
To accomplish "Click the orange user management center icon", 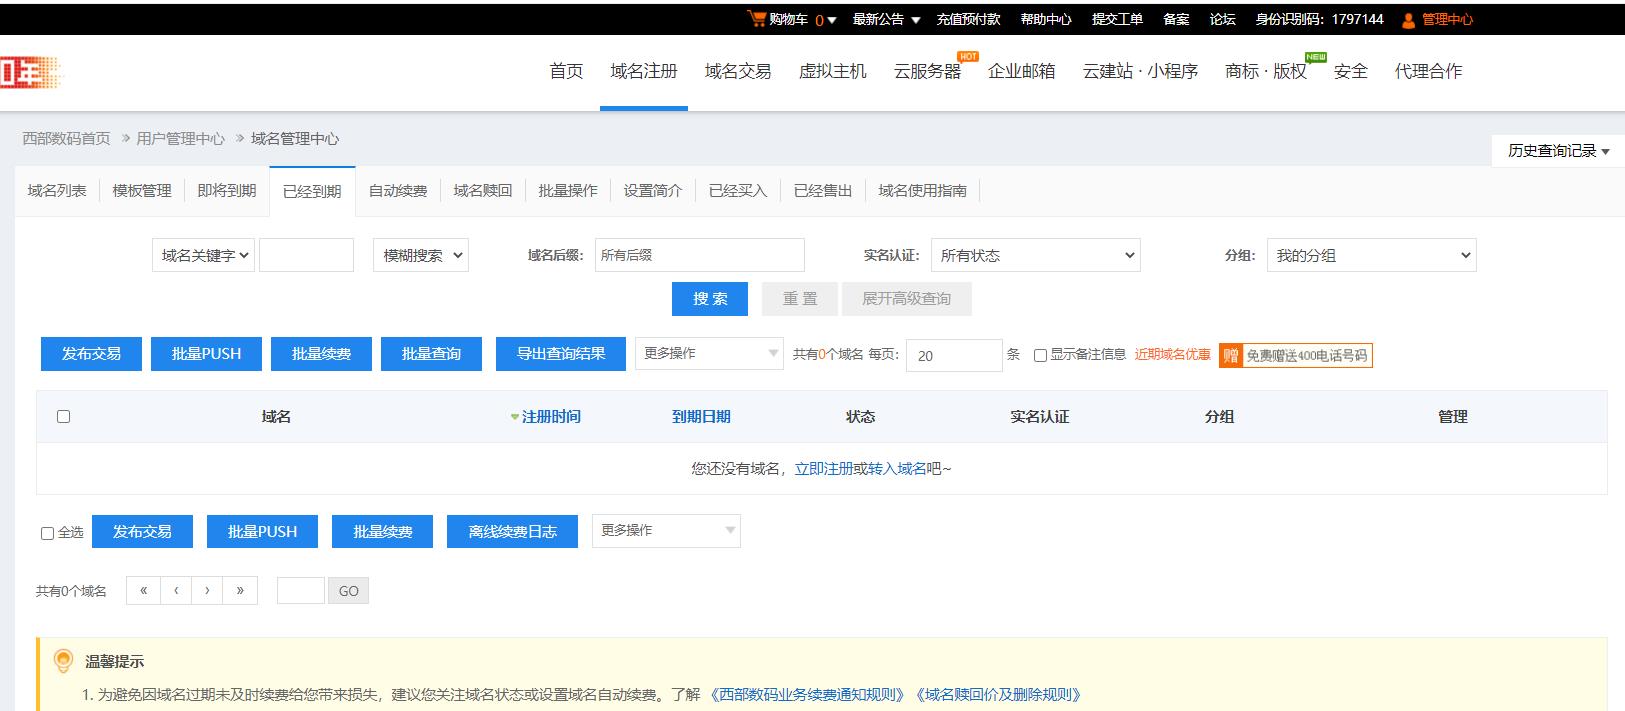I will pos(1408,20).
